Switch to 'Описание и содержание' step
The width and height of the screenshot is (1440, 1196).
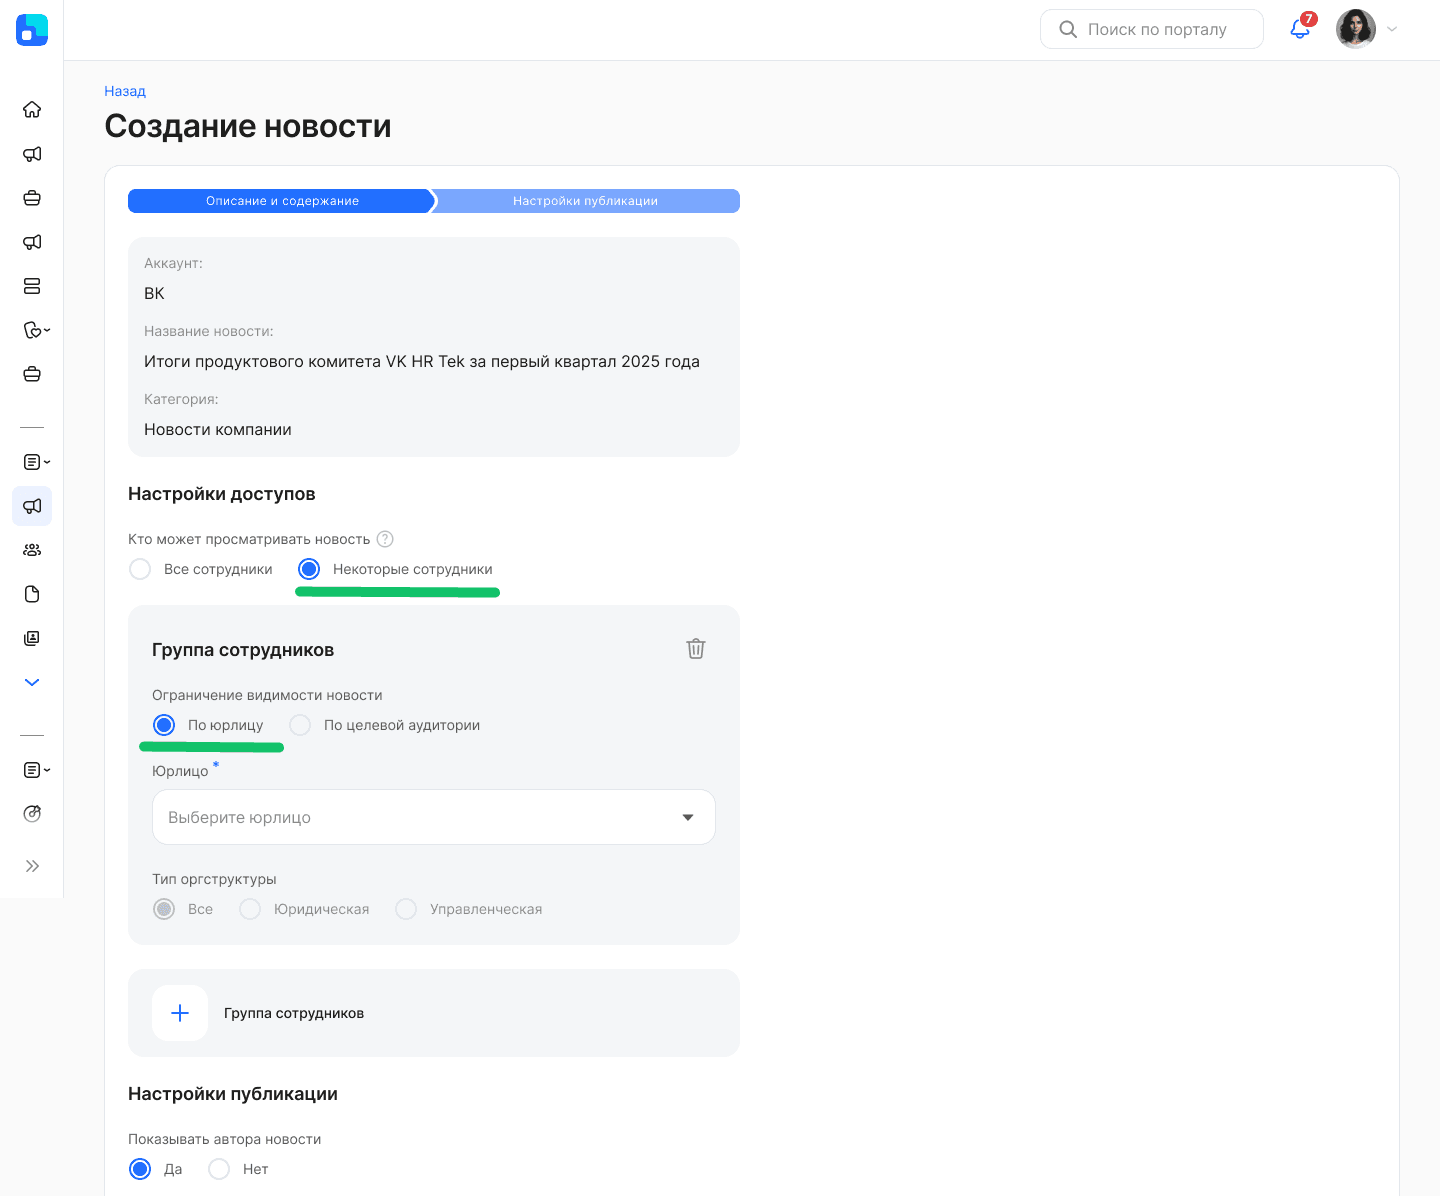pos(282,201)
